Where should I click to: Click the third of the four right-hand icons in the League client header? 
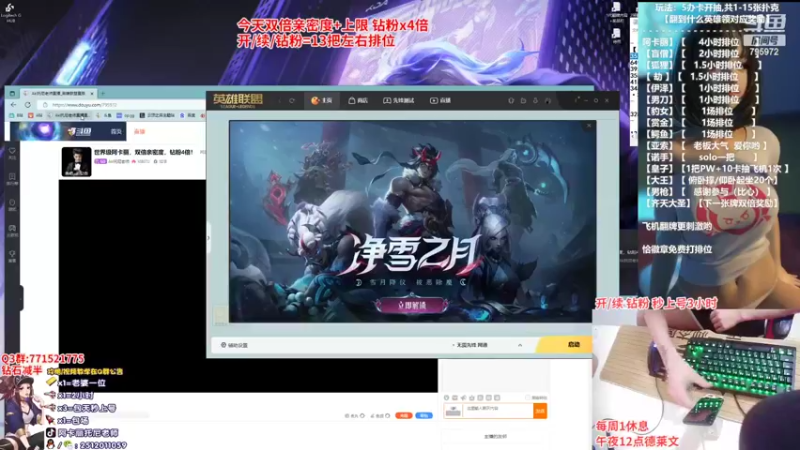pos(535,101)
